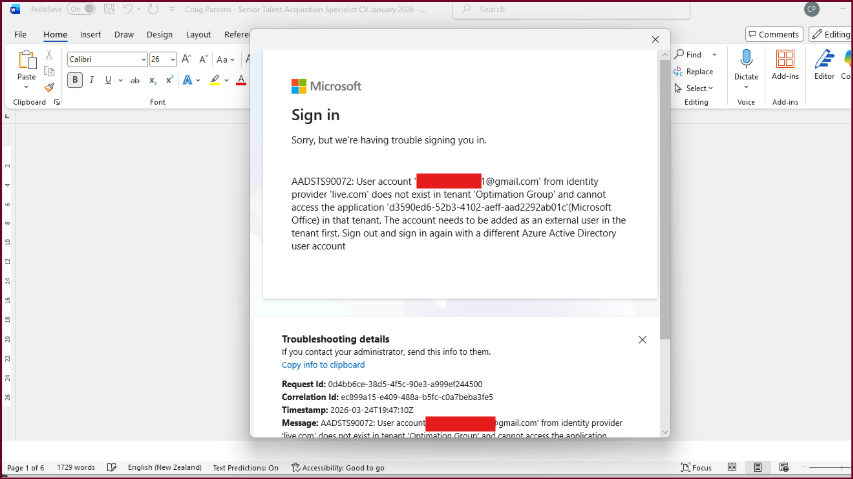Click the Copy icon in Clipboard group
This screenshot has height=479, width=853.
(49, 71)
